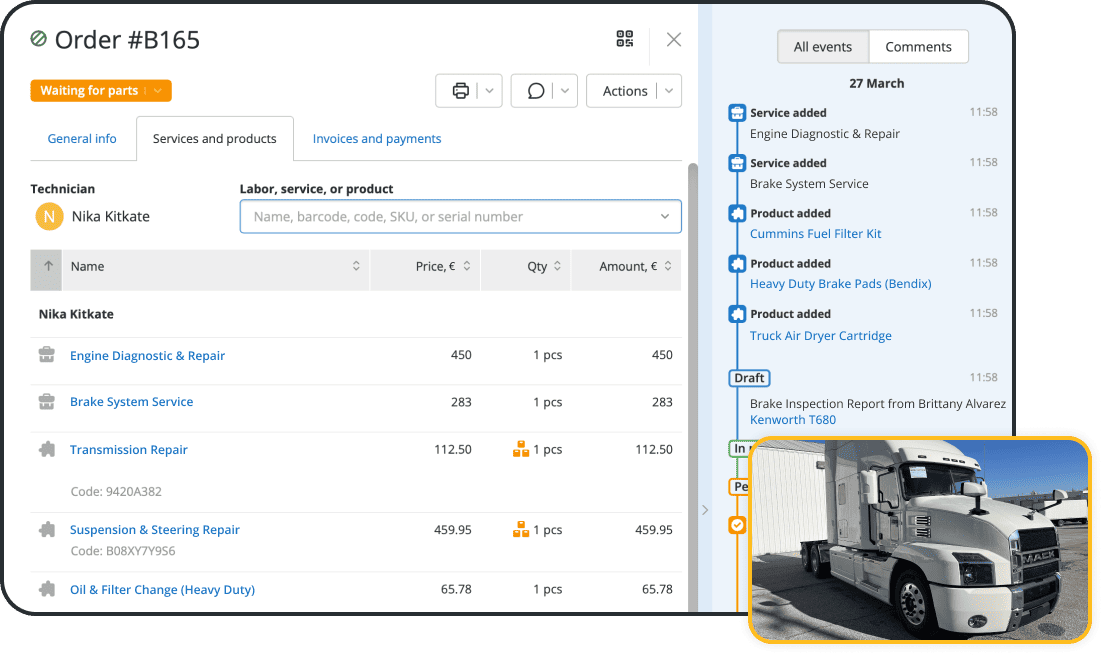
Task: Open the QR code scanner icon
Action: 624,39
